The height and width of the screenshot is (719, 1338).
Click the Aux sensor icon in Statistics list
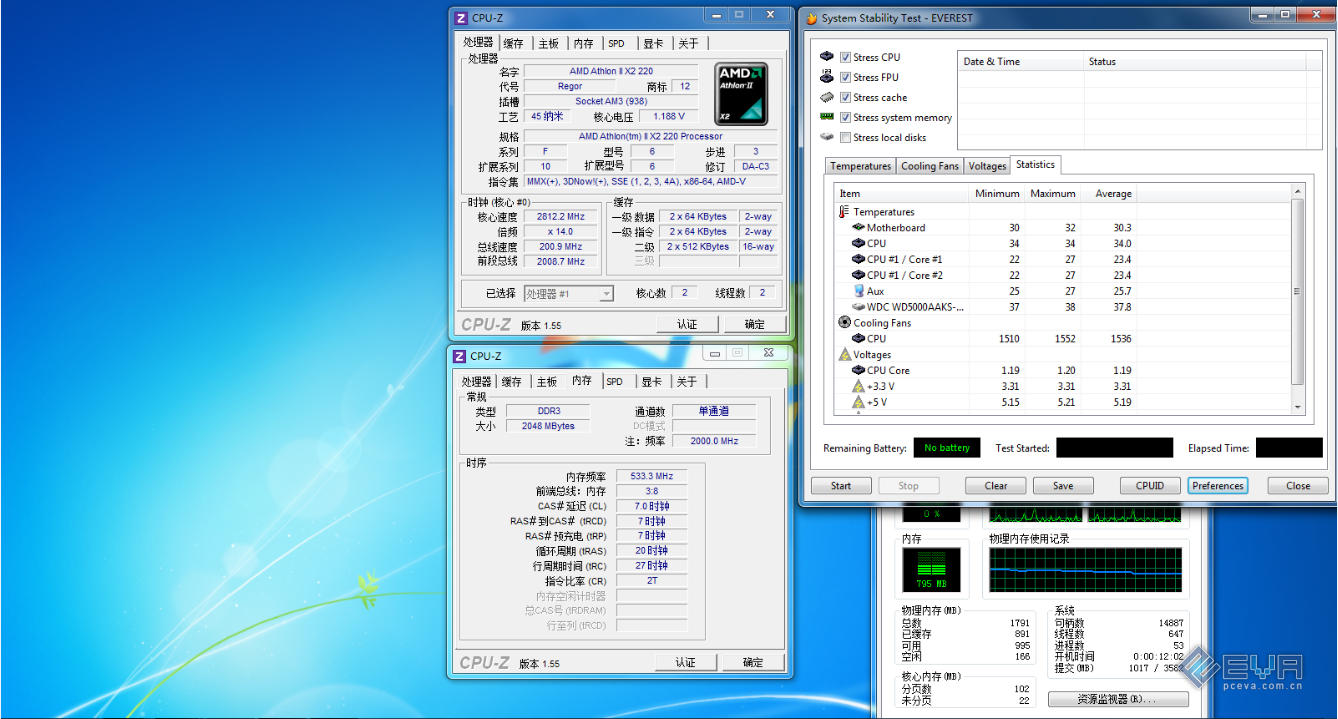click(858, 291)
